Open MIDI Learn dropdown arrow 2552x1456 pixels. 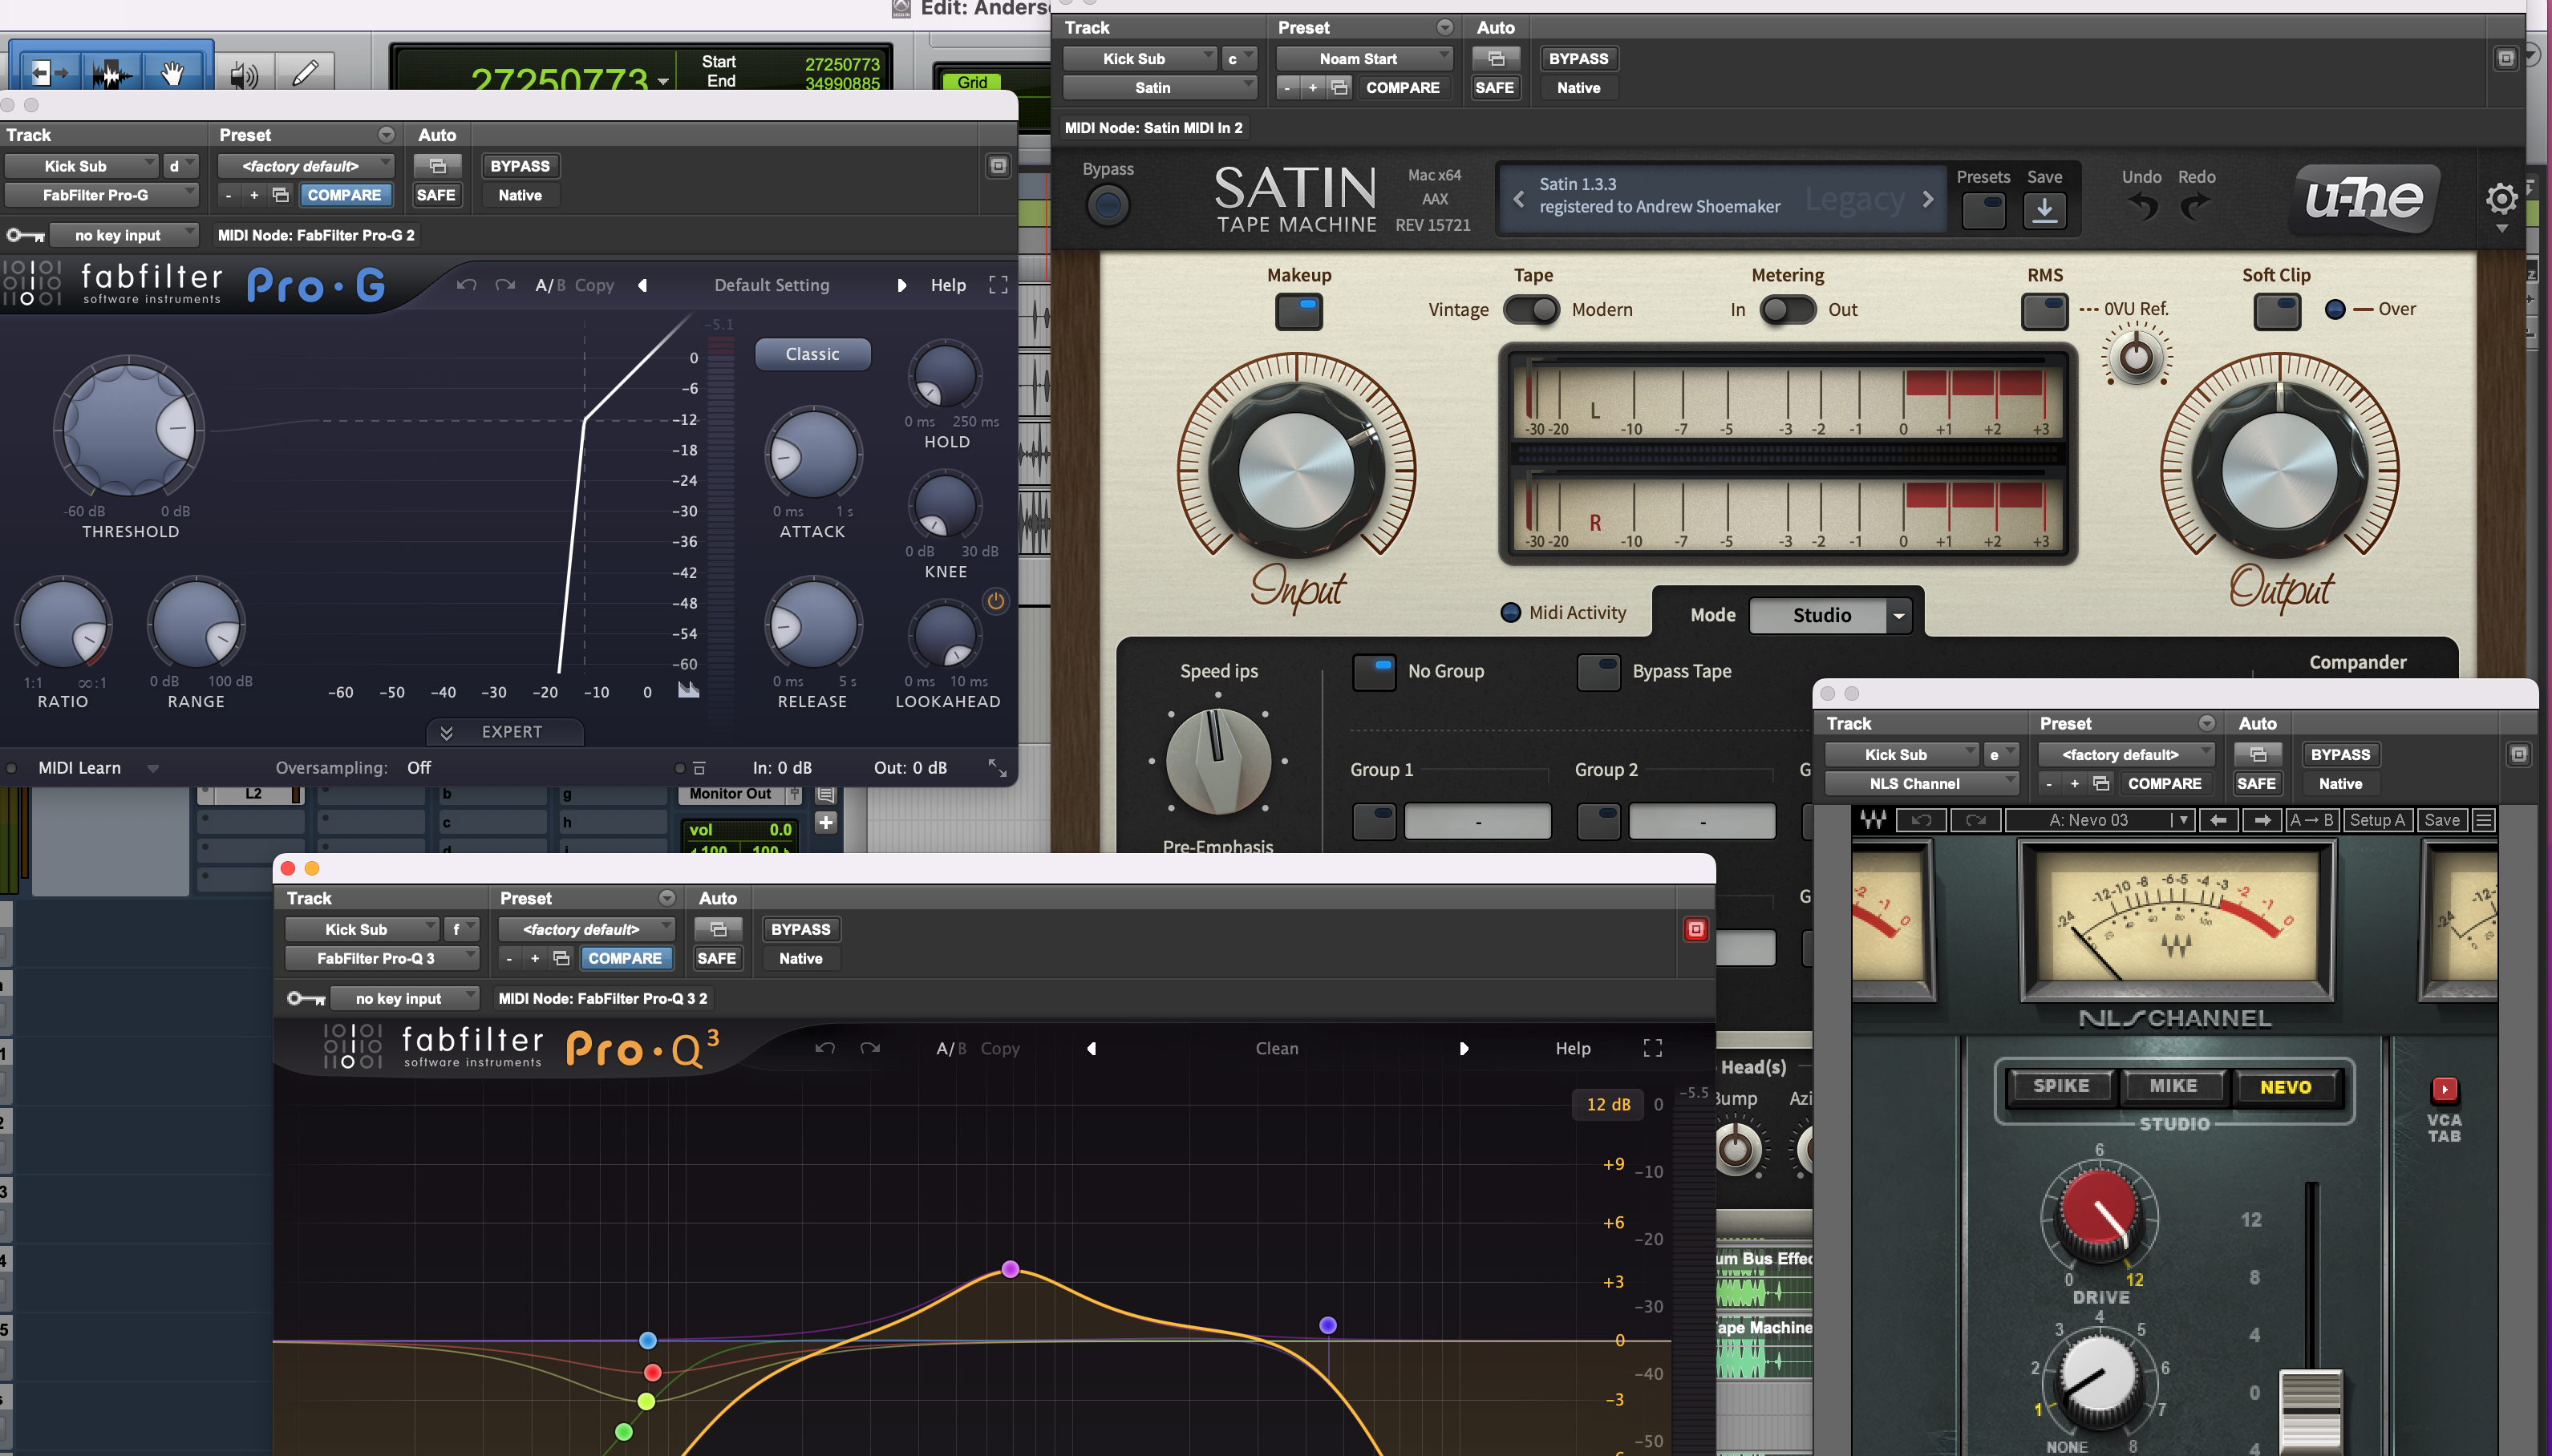coord(153,768)
